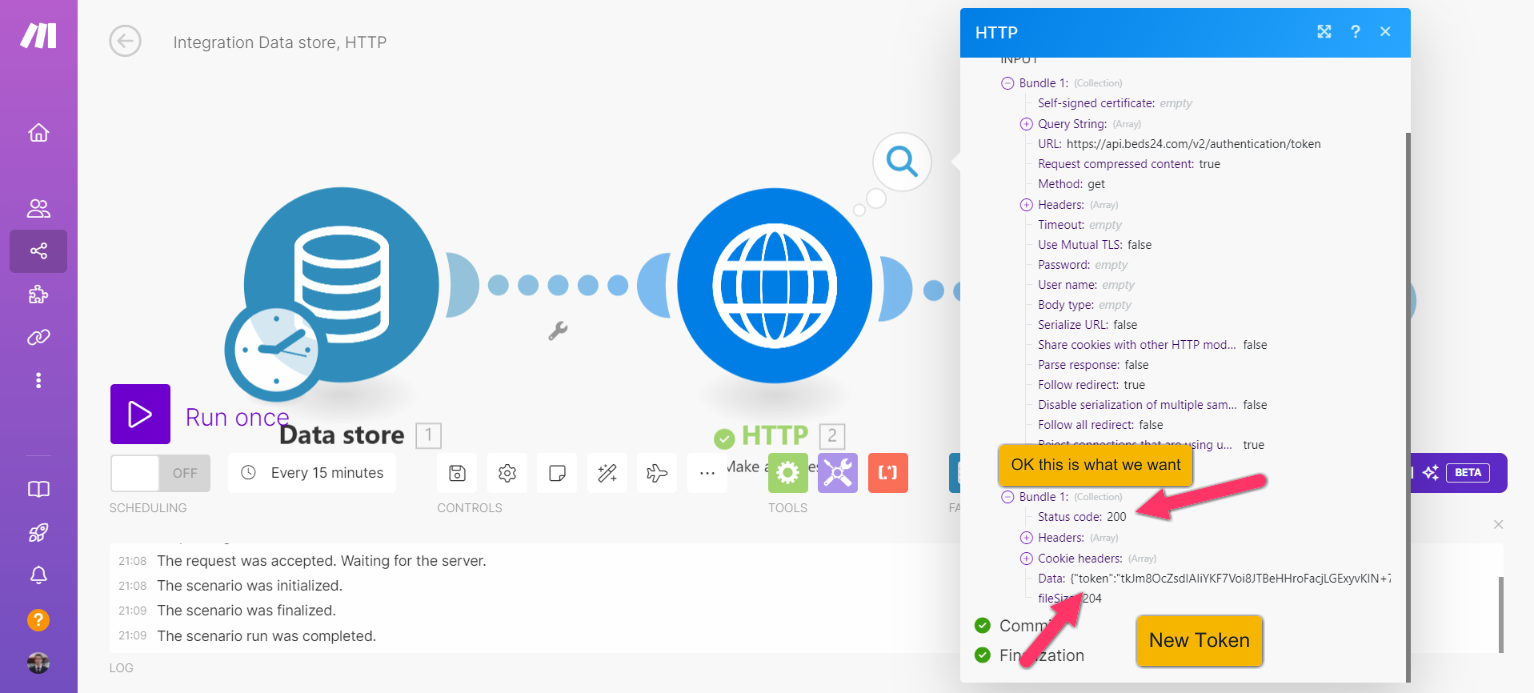Open the Every 15 minutes schedule
Viewport: 1534px width, 693px height.
tap(312, 473)
